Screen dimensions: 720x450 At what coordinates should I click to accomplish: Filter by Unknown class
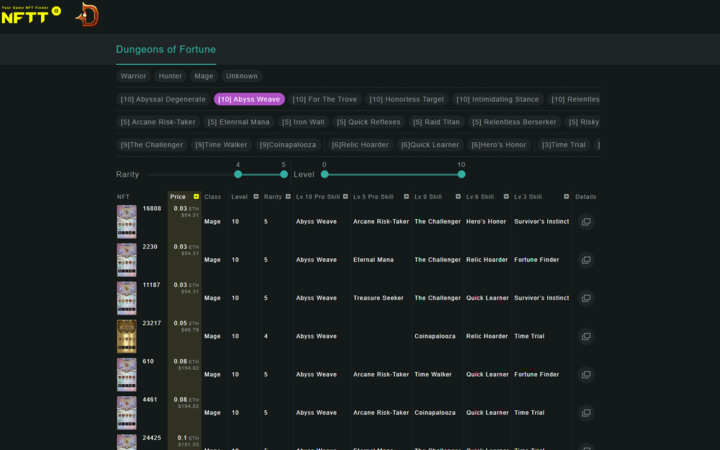(x=242, y=76)
